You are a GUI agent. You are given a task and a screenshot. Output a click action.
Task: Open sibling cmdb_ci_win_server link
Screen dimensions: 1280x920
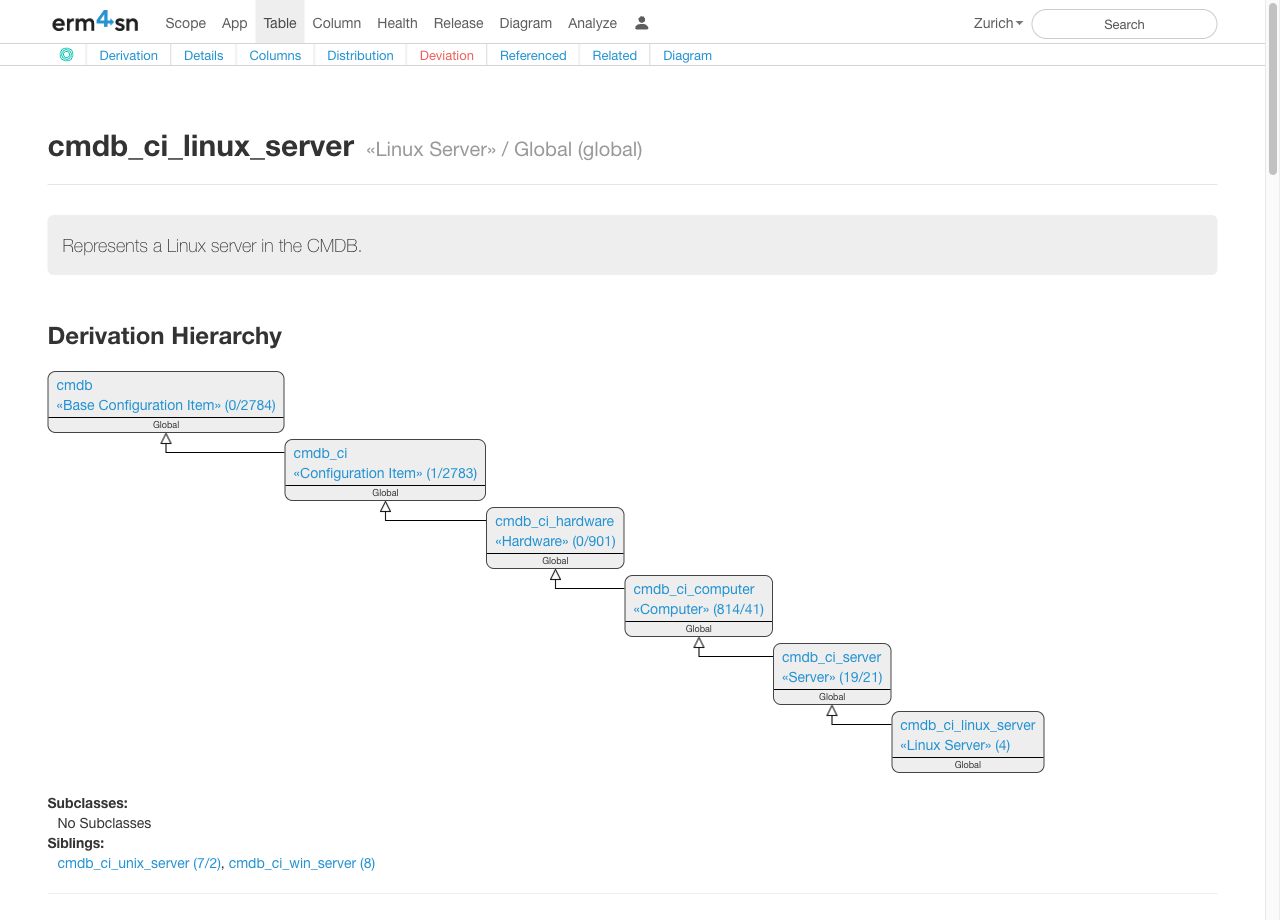301,863
